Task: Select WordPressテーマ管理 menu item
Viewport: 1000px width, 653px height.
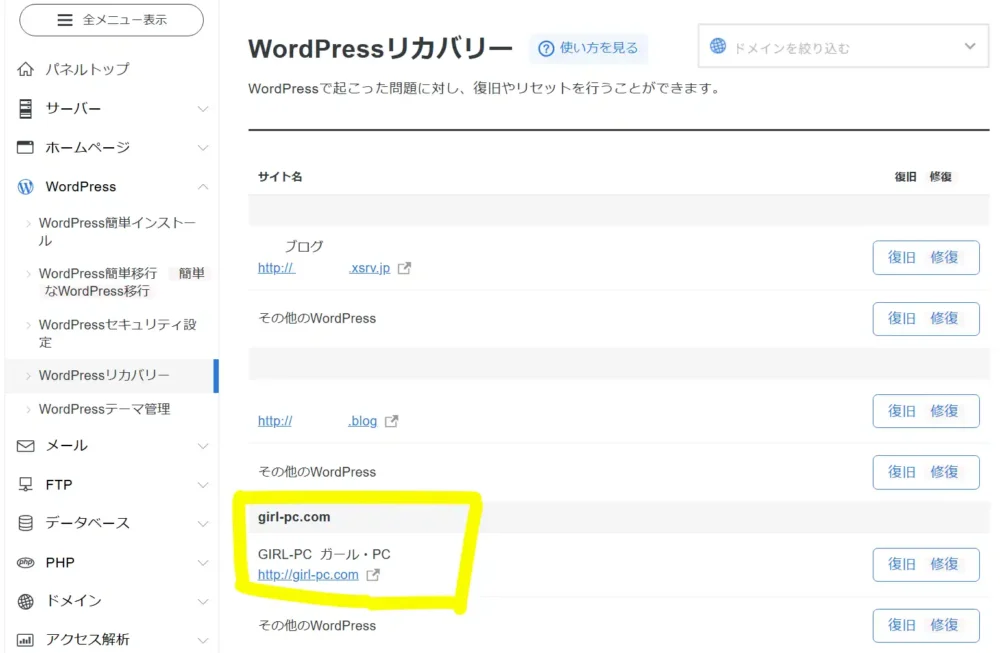Action: (104, 409)
